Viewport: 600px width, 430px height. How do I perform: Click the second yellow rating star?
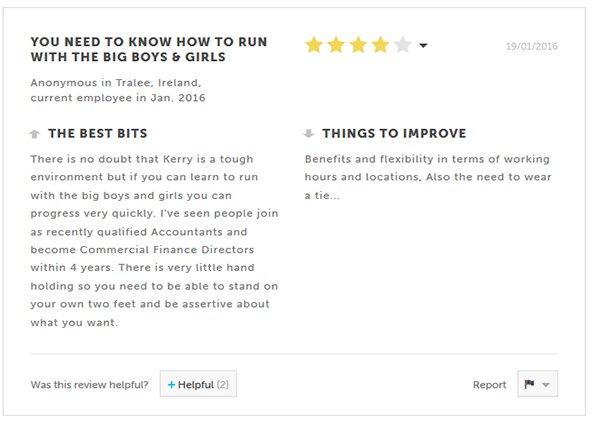tap(336, 45)
